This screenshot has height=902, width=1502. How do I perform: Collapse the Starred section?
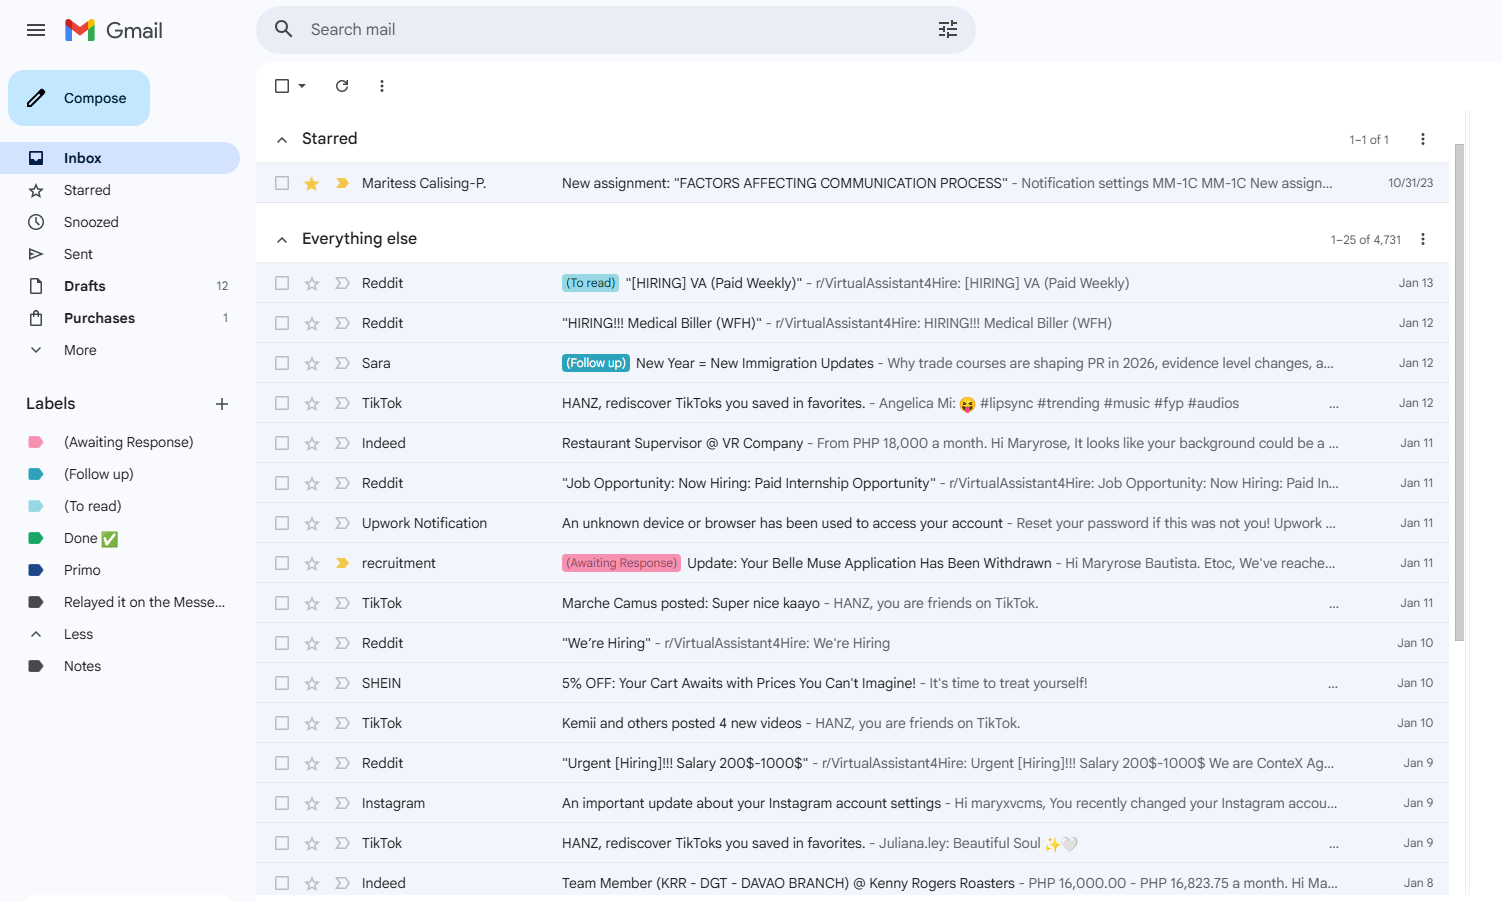[282, 140]
